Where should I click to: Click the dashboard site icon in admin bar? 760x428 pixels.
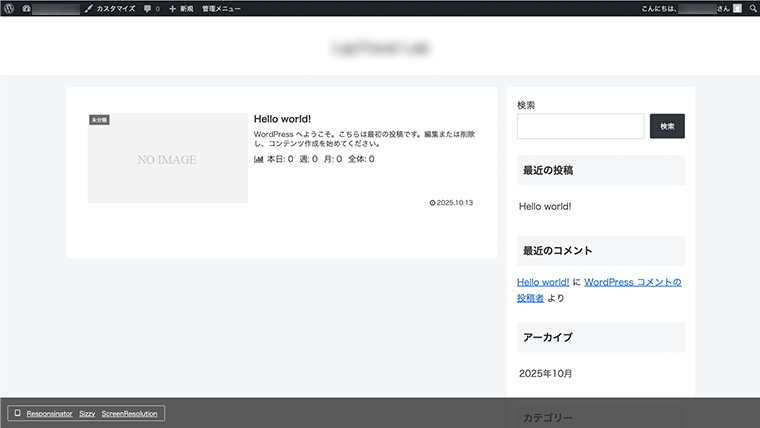pos(26,8)
